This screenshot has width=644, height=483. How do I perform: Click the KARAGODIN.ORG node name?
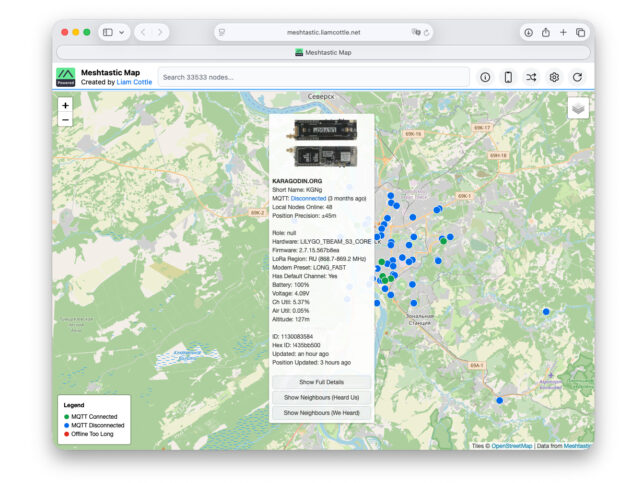click(x=297, y=181)
